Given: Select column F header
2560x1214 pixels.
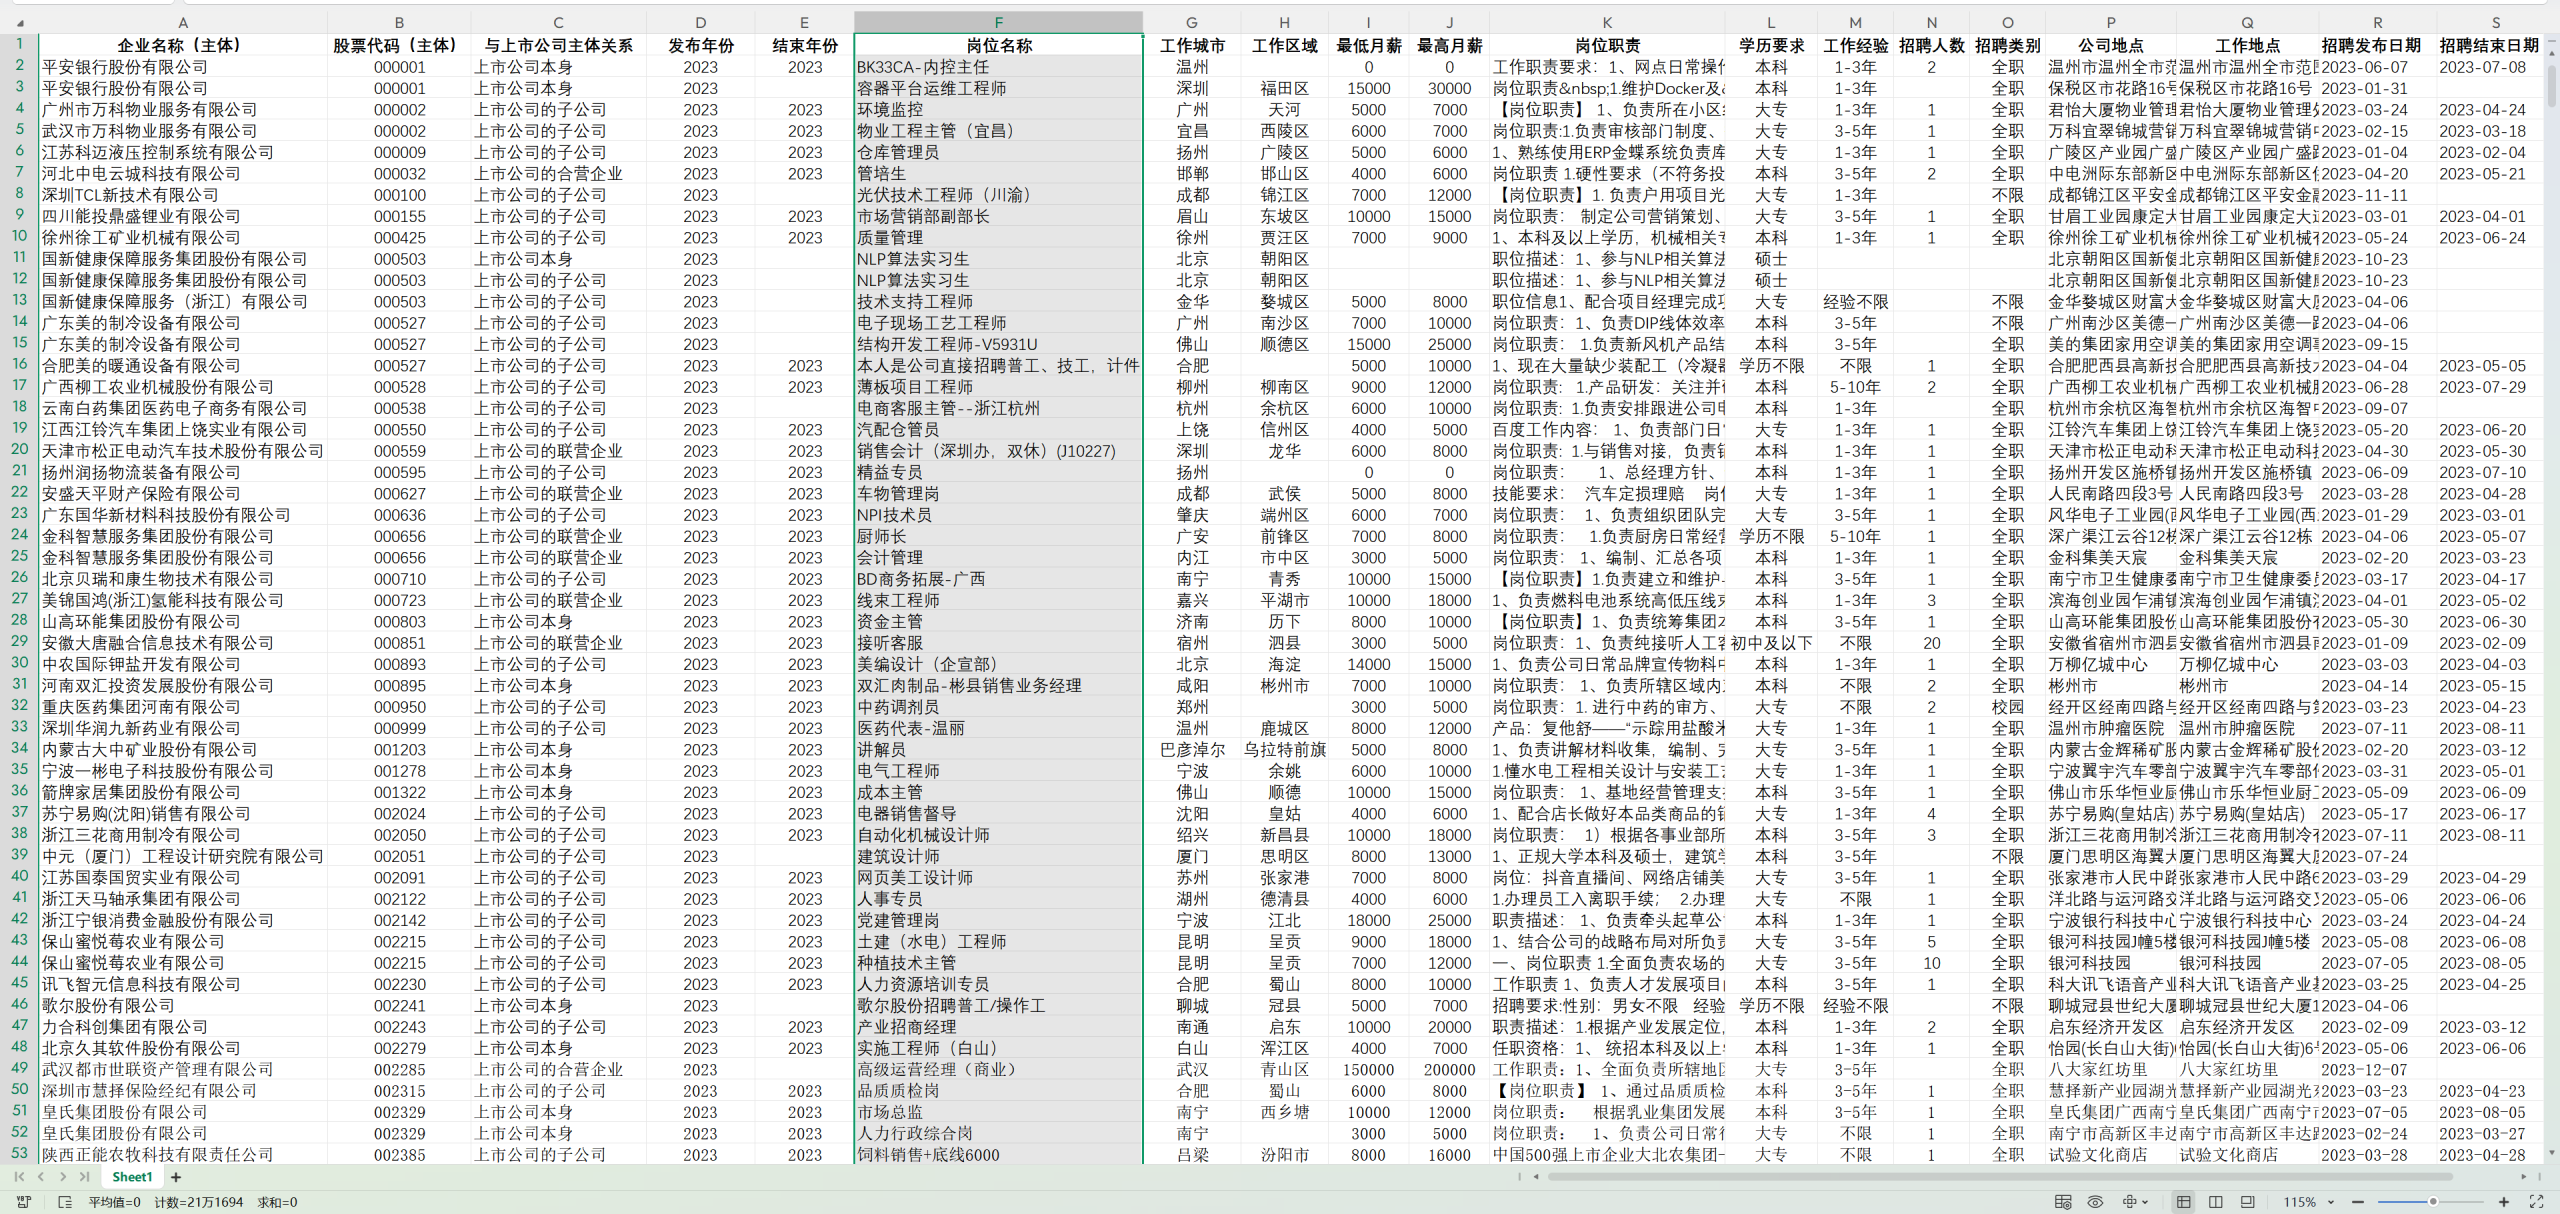Looking at the screenshot, I should [998, 22].
